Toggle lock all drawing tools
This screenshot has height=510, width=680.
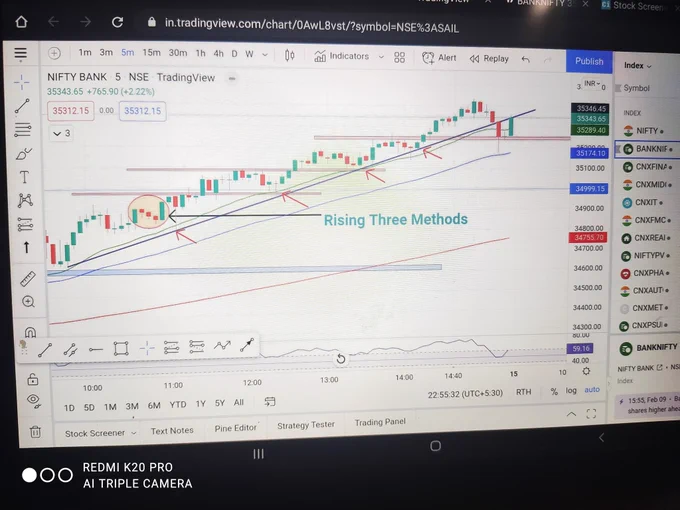33,379
